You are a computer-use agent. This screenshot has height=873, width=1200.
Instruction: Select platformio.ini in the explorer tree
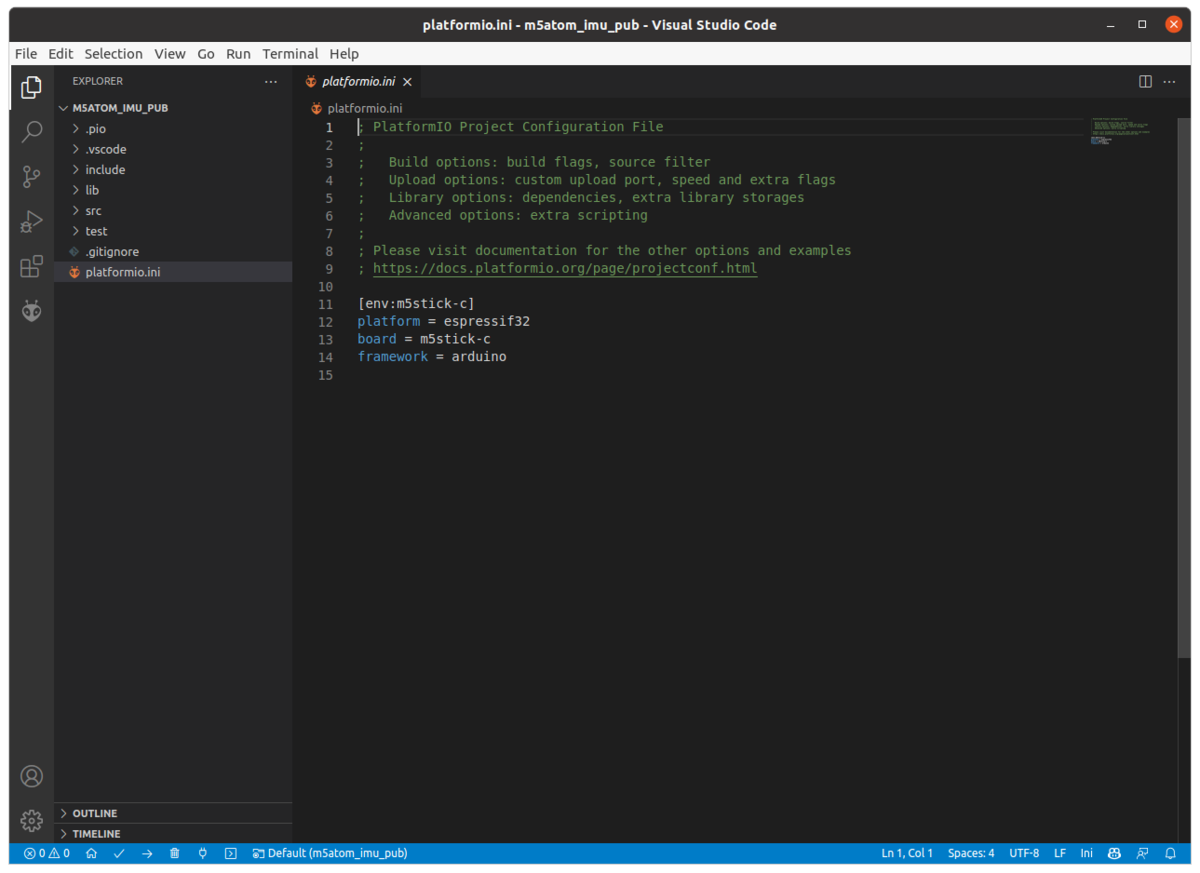tap(173, 272)
